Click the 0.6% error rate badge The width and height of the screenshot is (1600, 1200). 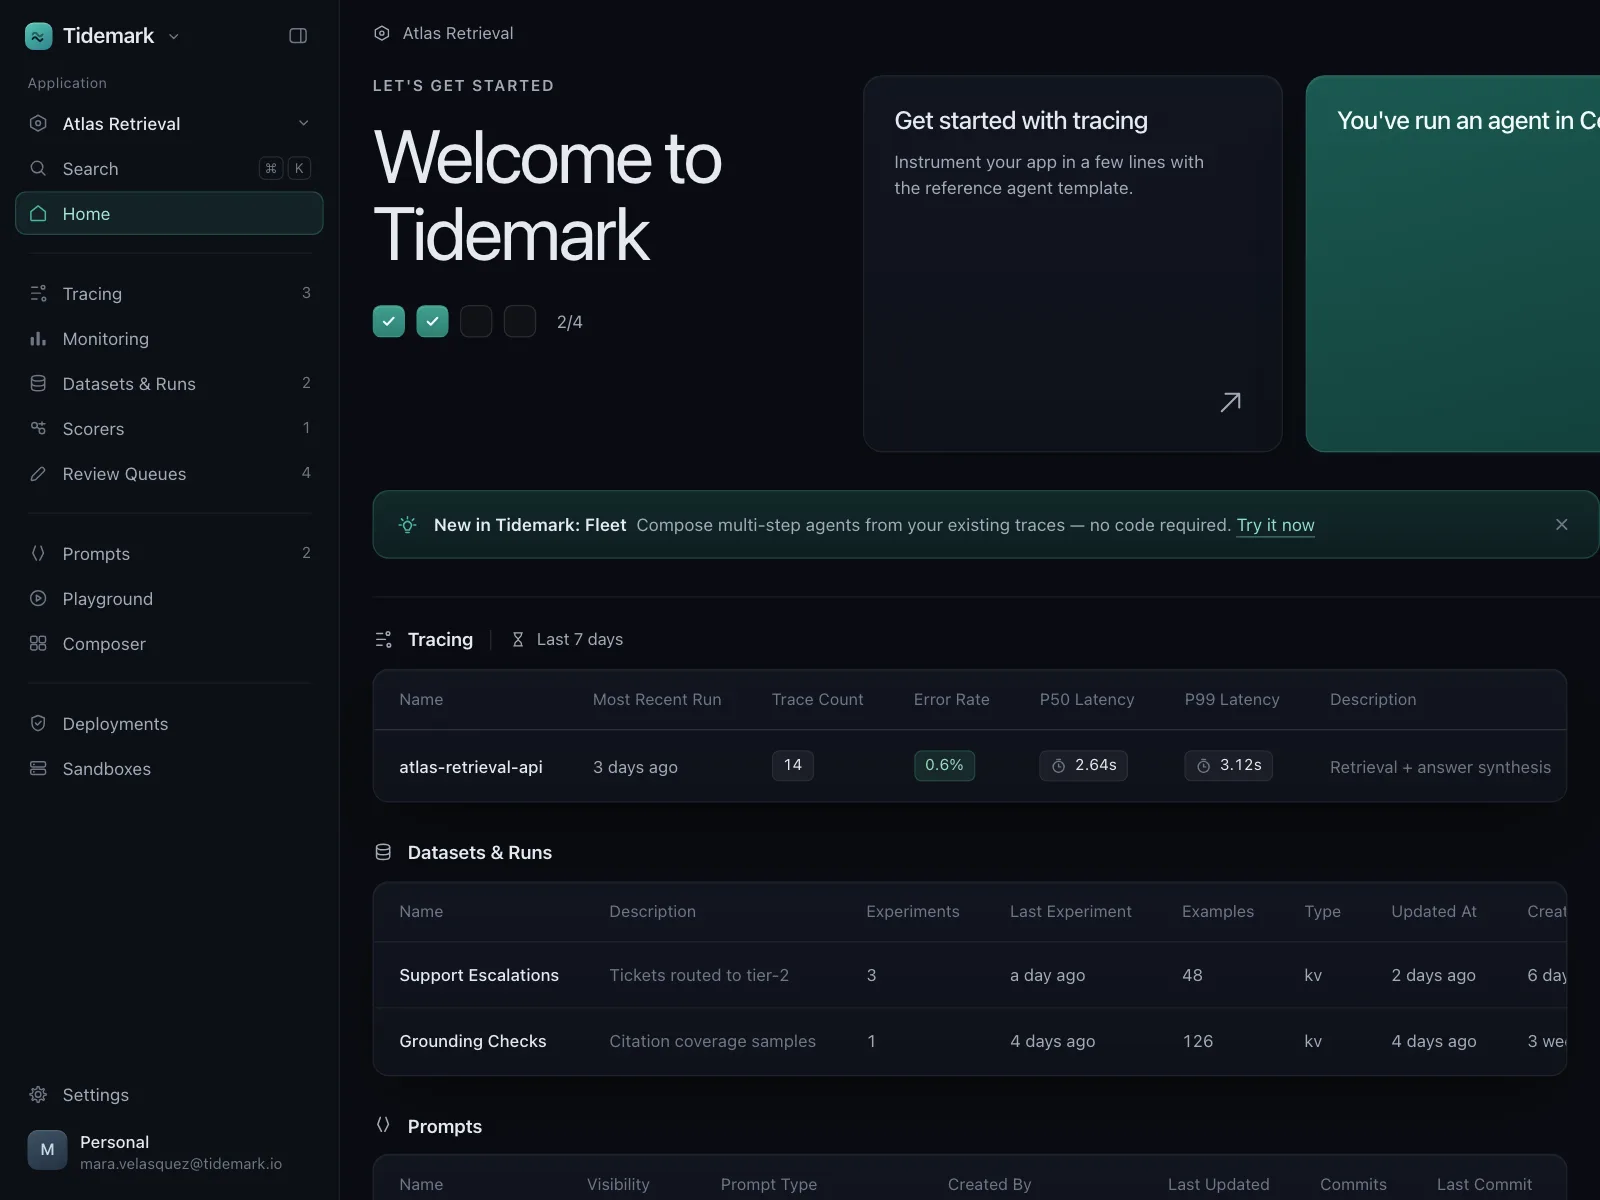pos(944,765)
